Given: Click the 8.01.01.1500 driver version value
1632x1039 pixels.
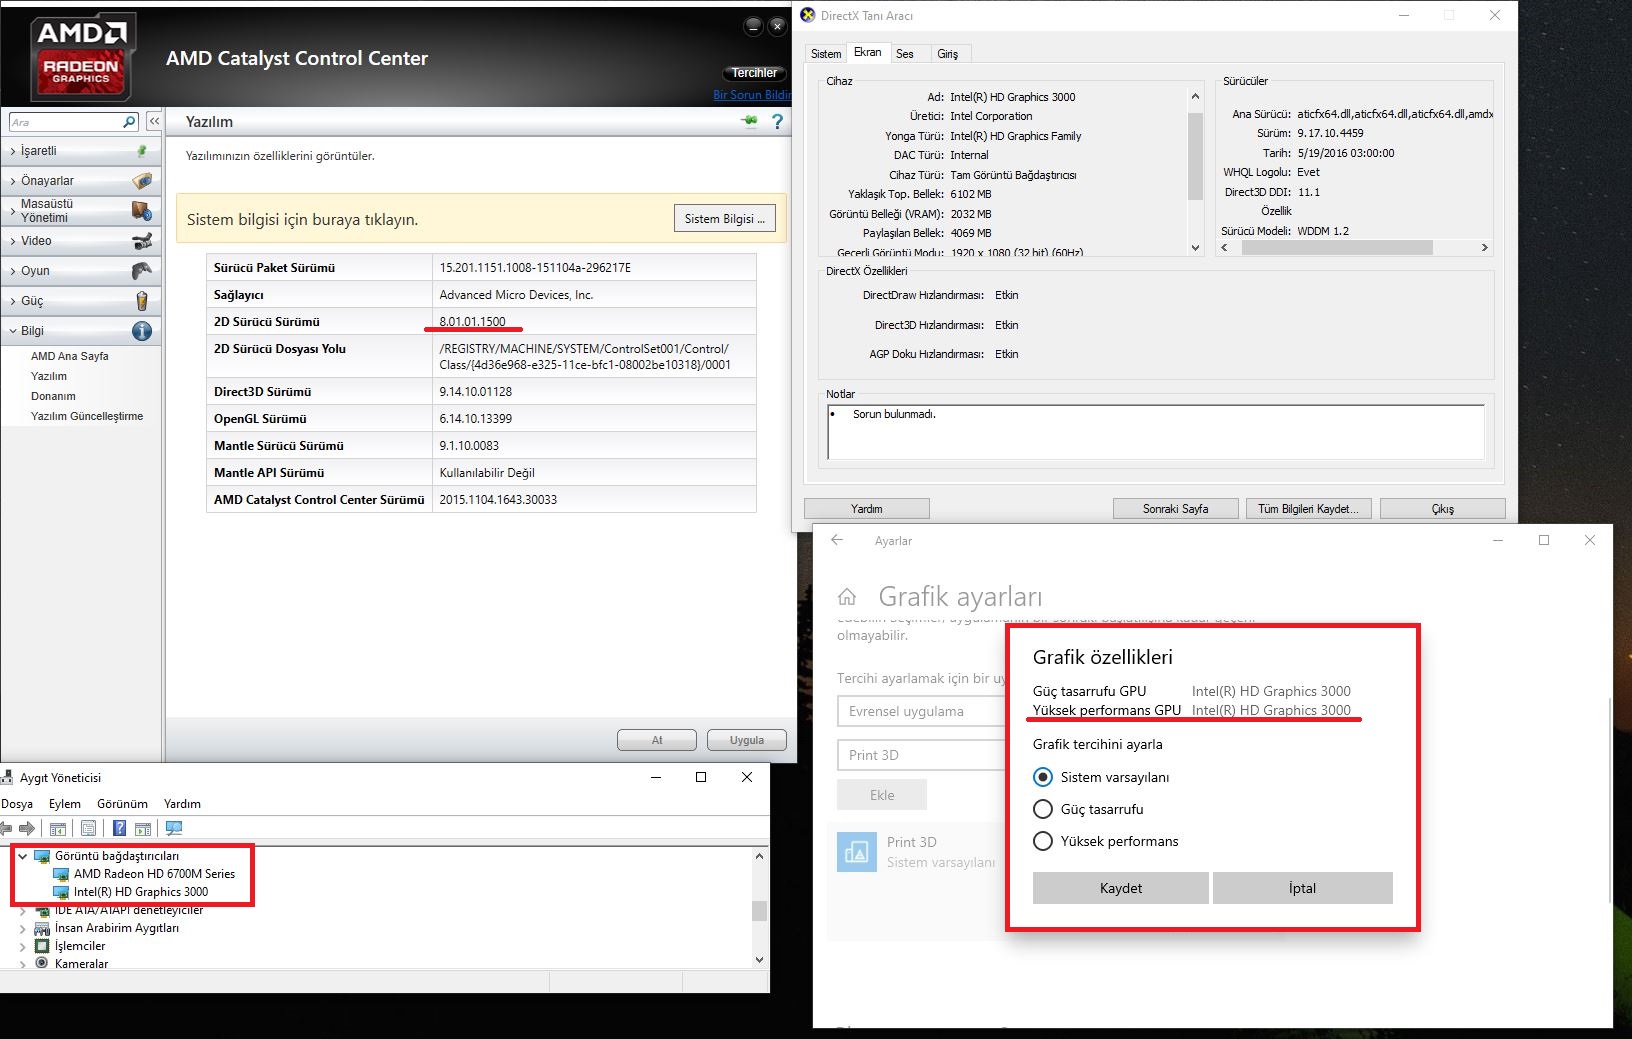Looking at the screenshot, I should (x=473, y=321).
